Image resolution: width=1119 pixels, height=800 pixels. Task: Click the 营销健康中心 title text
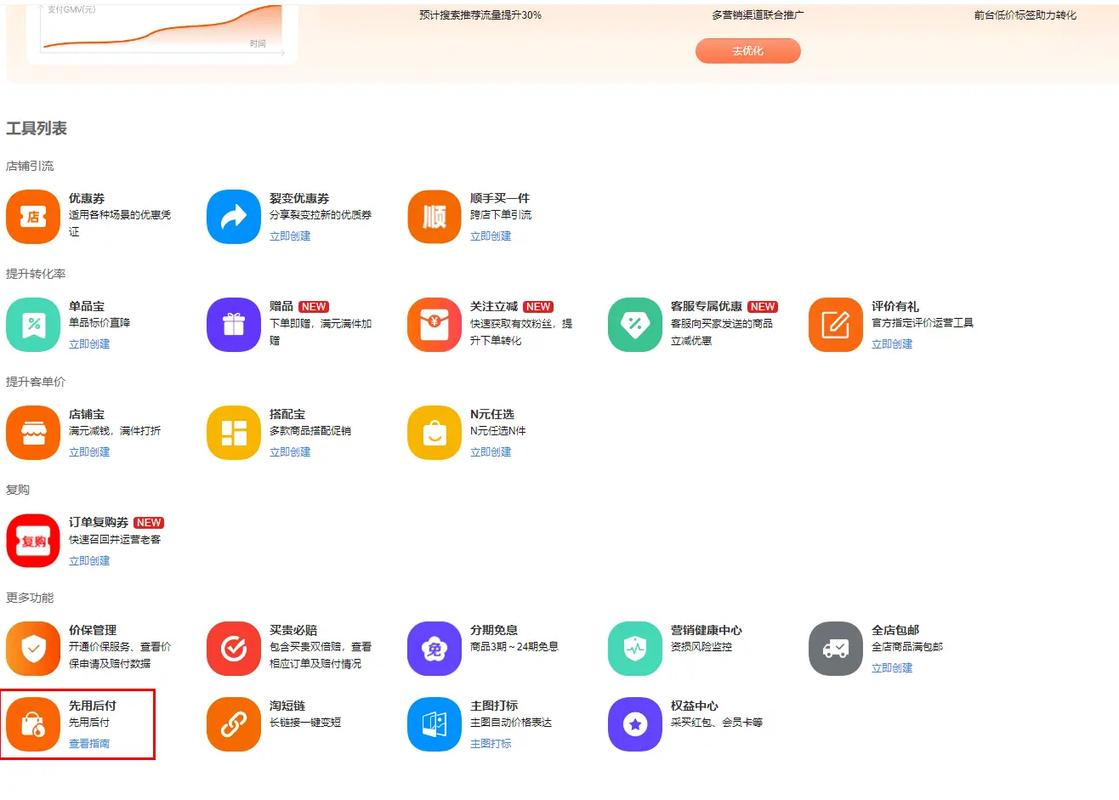pyautogui.click(x=707, y=630)
